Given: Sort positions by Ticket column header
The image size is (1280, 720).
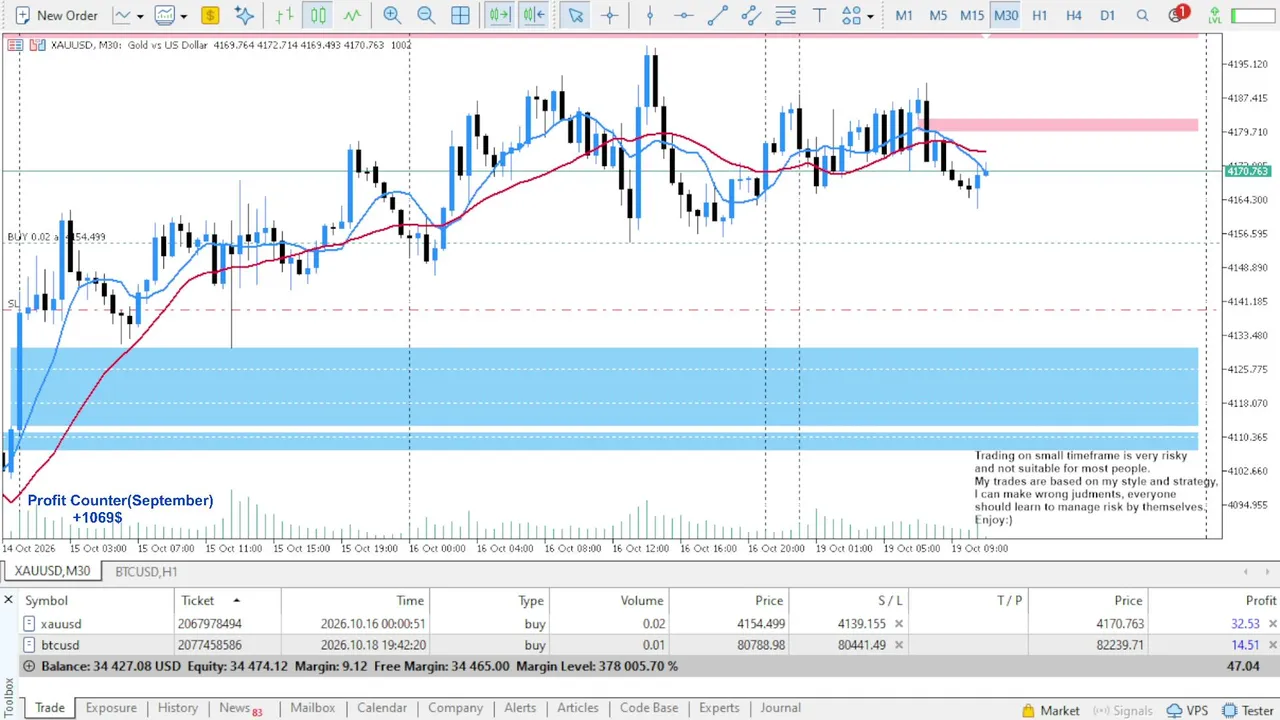Looking at the screenshot, I should pos(227,600).
